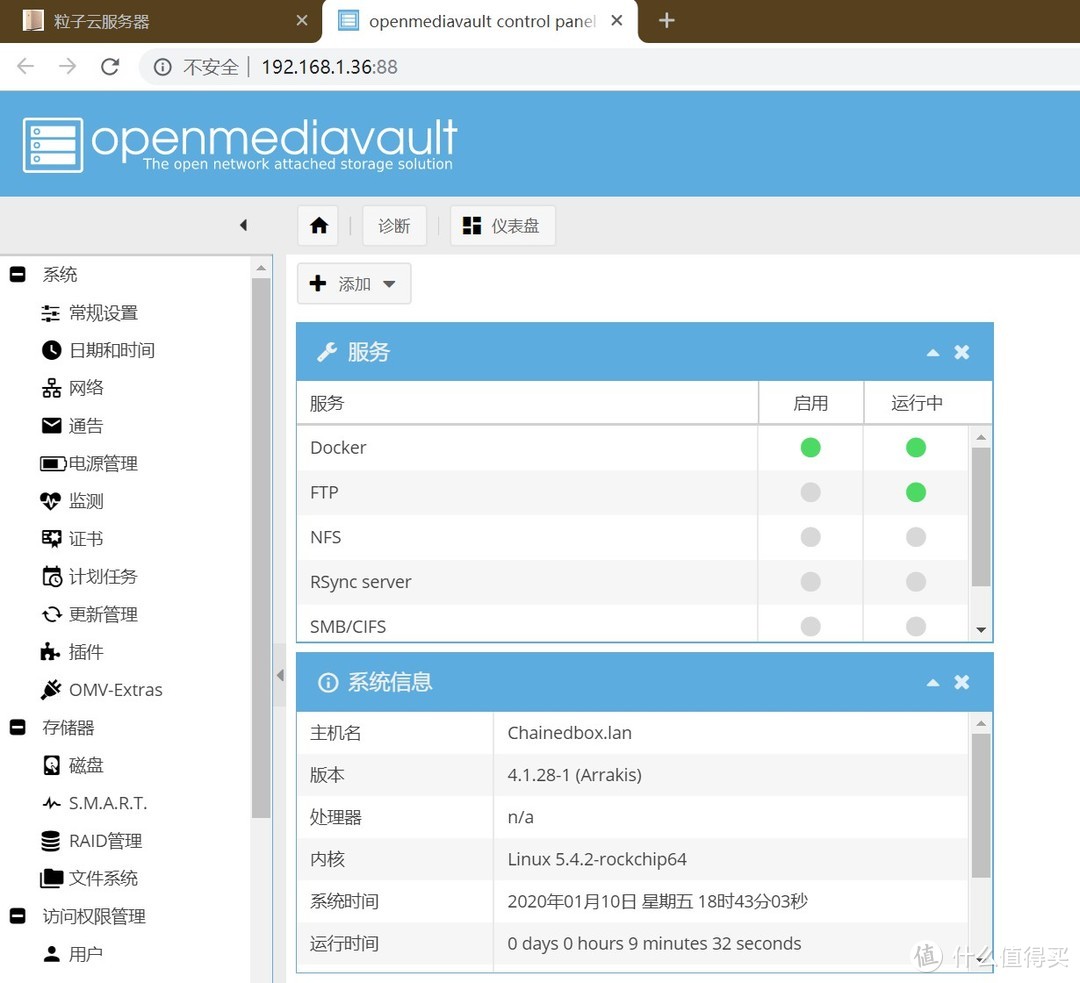Click the sidebar splitter collapse arrow
This screenshot has height=983, width=1080.
pos(280,676)
